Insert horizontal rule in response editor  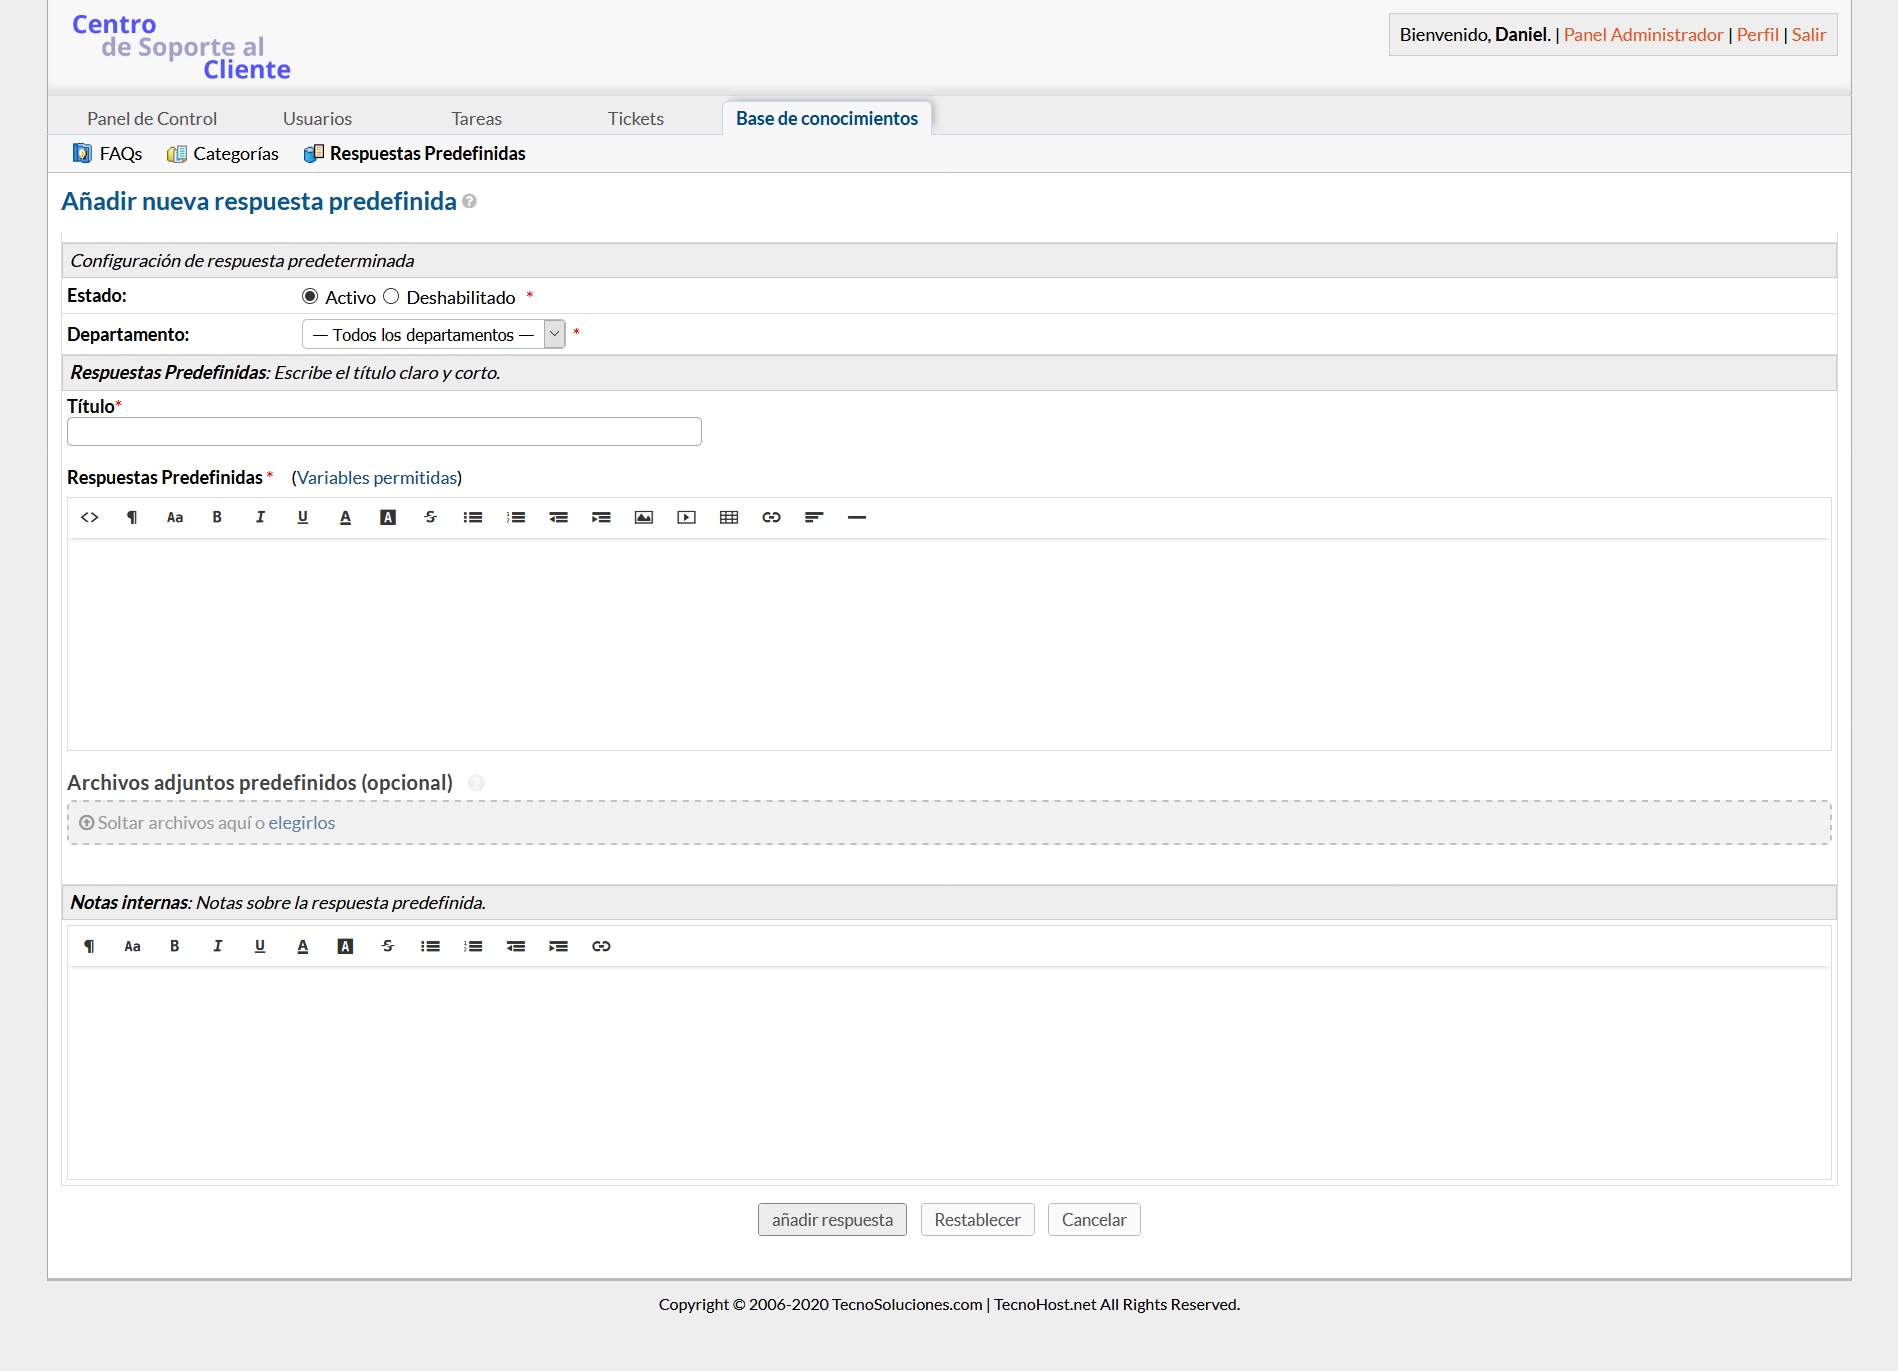857,517
